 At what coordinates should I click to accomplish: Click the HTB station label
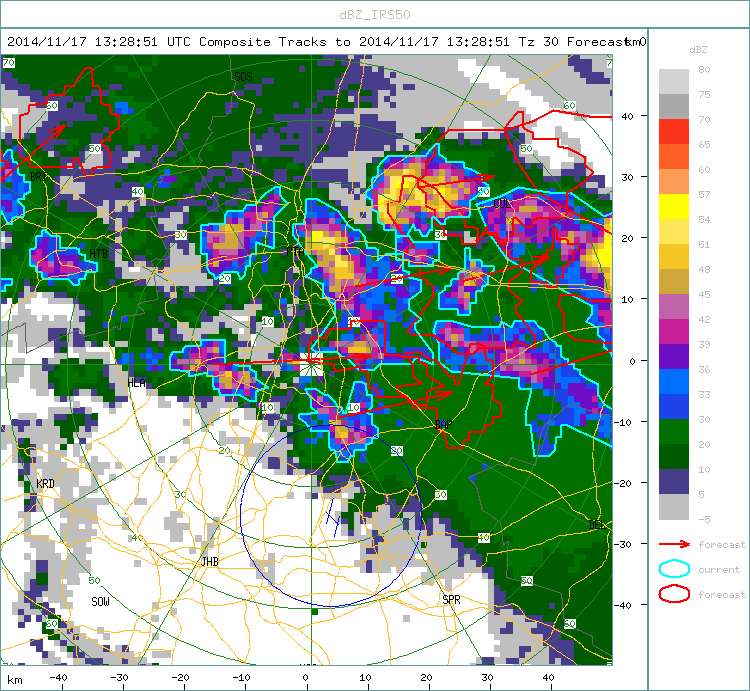click(x=99, y=253)
